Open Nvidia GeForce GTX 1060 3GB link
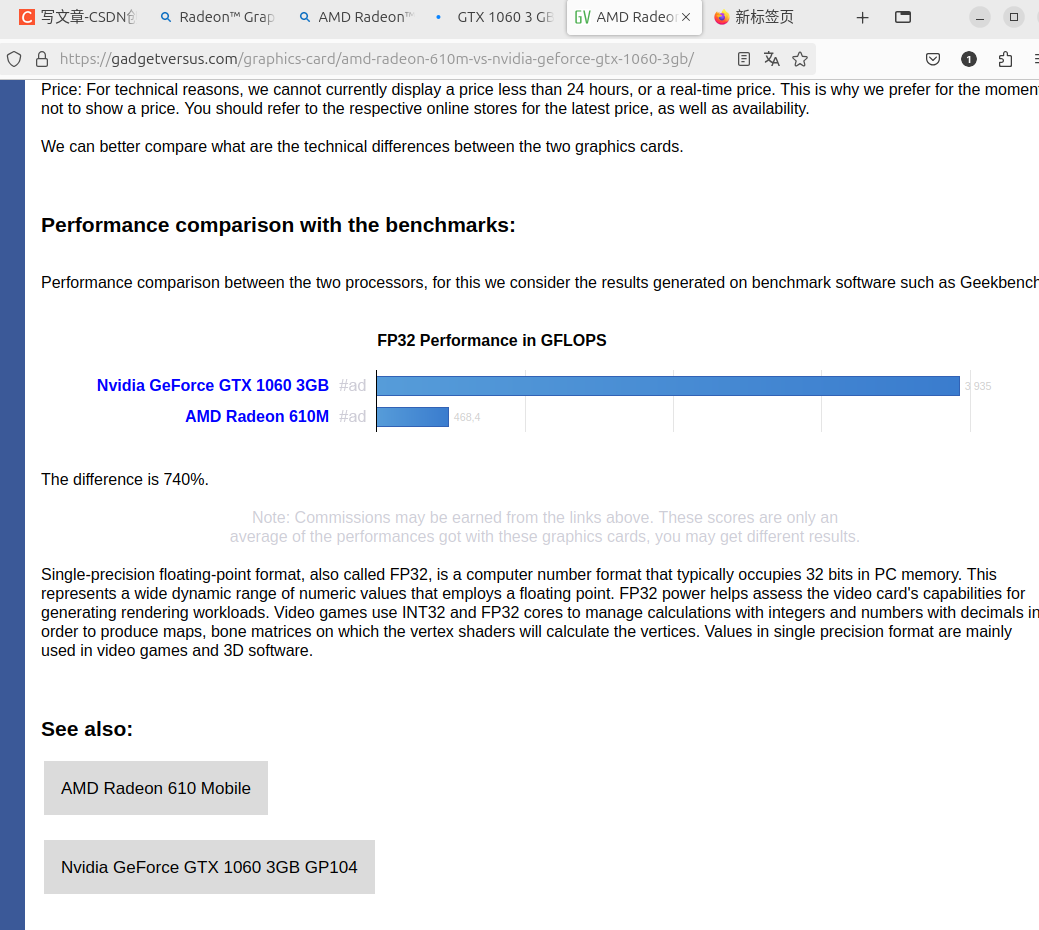The width and height of the screenshot is (1039, 930). [213, 386]
